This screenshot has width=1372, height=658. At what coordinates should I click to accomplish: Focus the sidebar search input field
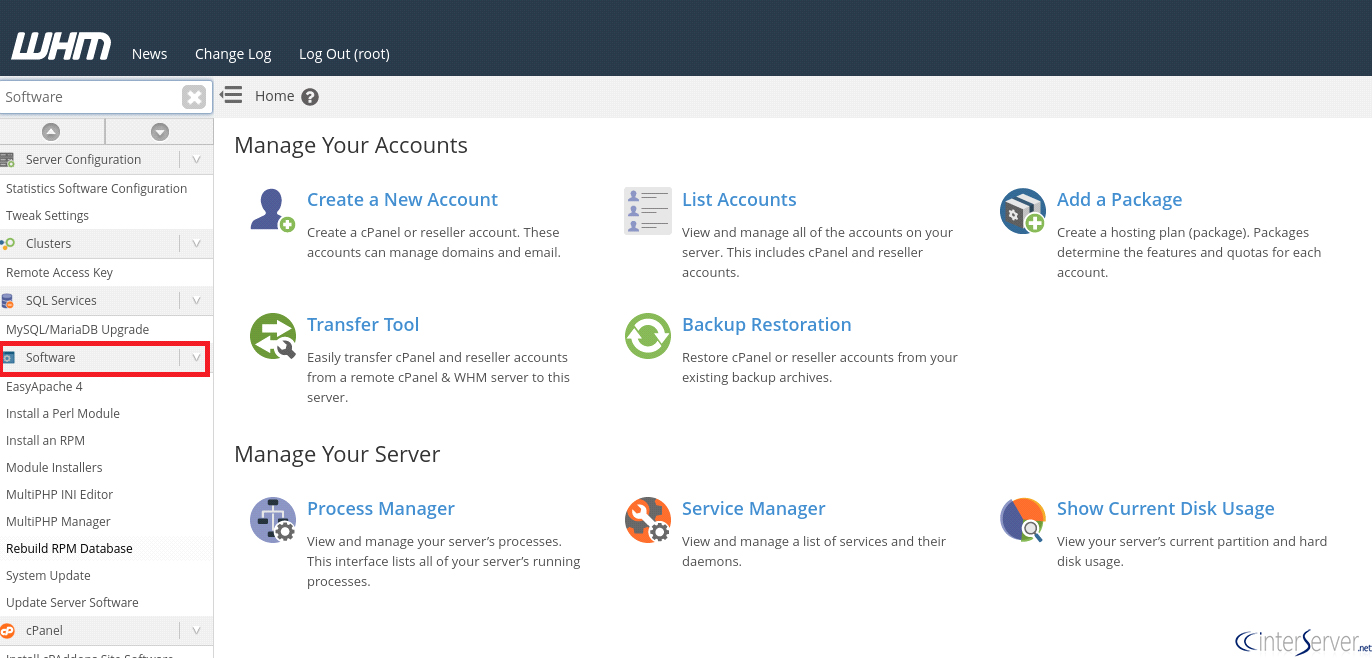[90, 97]
